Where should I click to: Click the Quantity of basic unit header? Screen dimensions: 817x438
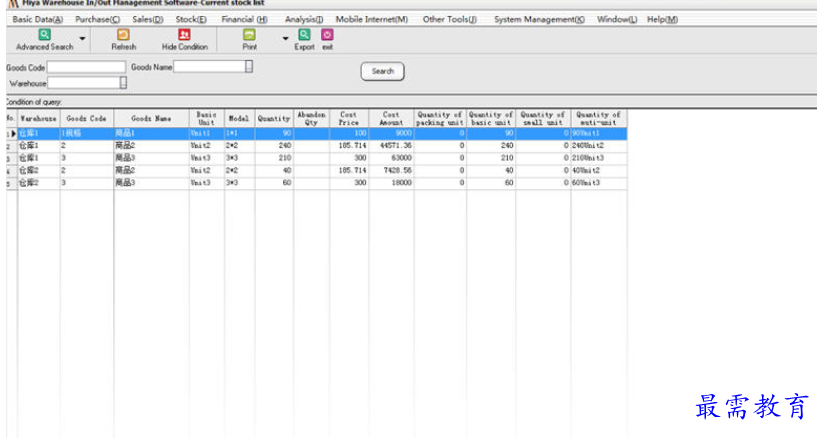(491, 118)
